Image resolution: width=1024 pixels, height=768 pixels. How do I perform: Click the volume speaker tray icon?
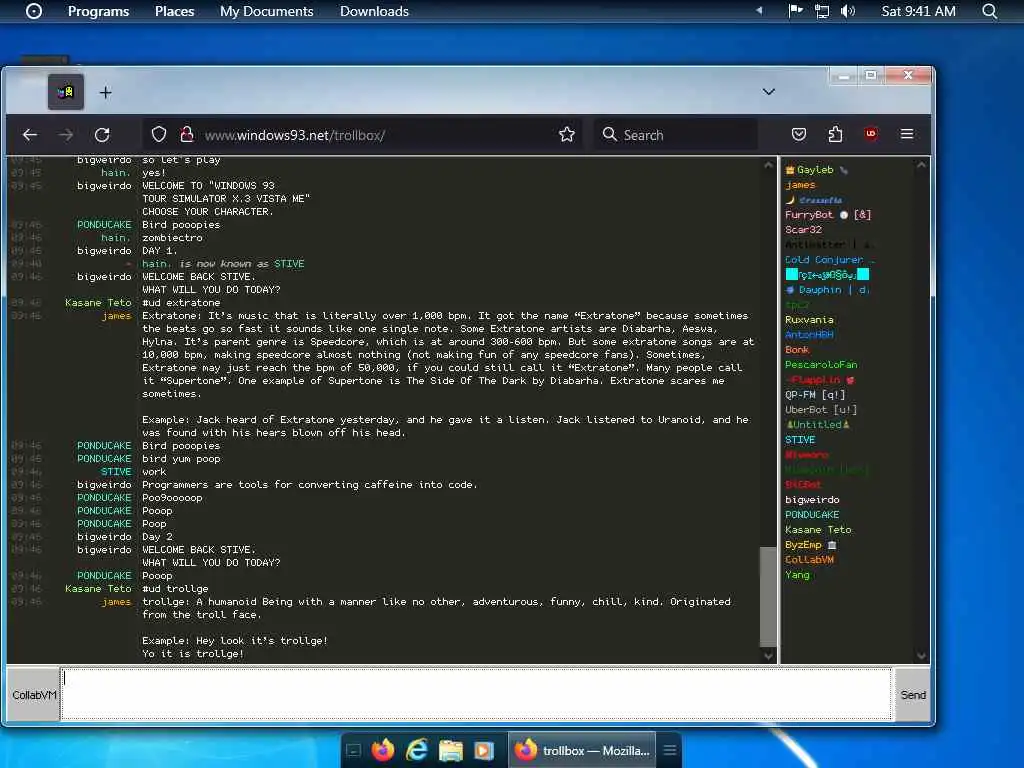pos(848,11)
